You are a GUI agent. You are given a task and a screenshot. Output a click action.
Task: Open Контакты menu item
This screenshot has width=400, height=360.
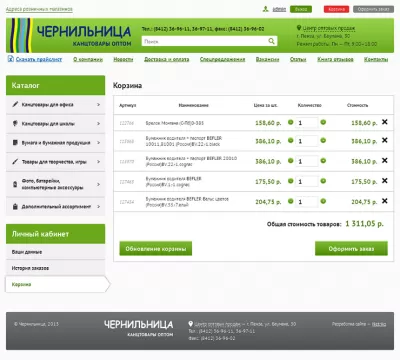(x=376, y=59)
